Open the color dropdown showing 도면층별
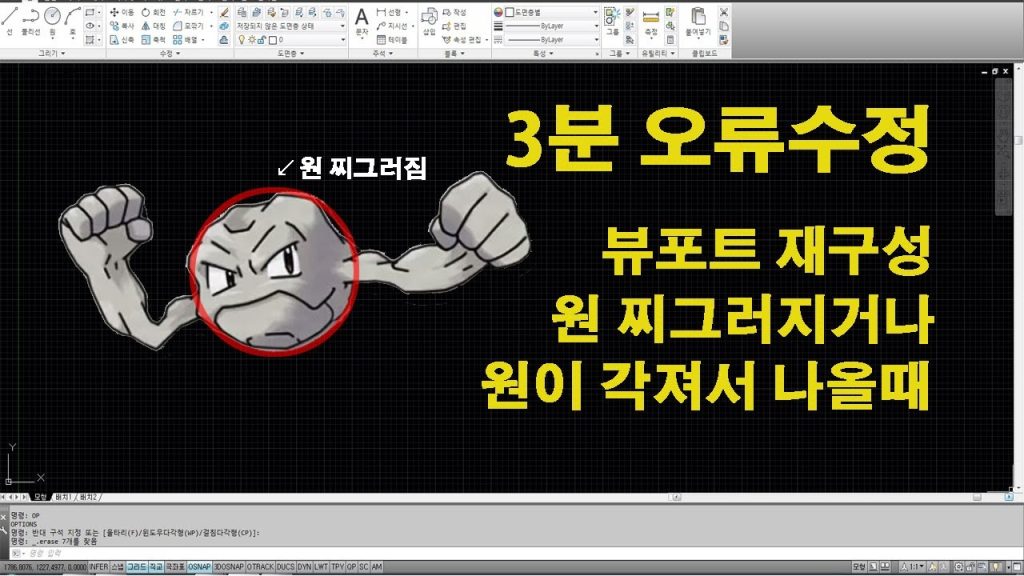 pos(550,12)
